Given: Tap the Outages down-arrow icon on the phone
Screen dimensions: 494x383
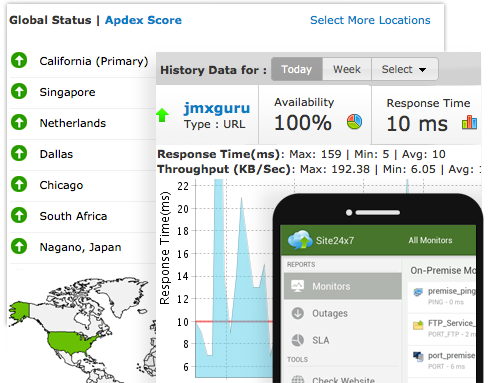Looking at the screenshot, I should click(x=297, y=313).
